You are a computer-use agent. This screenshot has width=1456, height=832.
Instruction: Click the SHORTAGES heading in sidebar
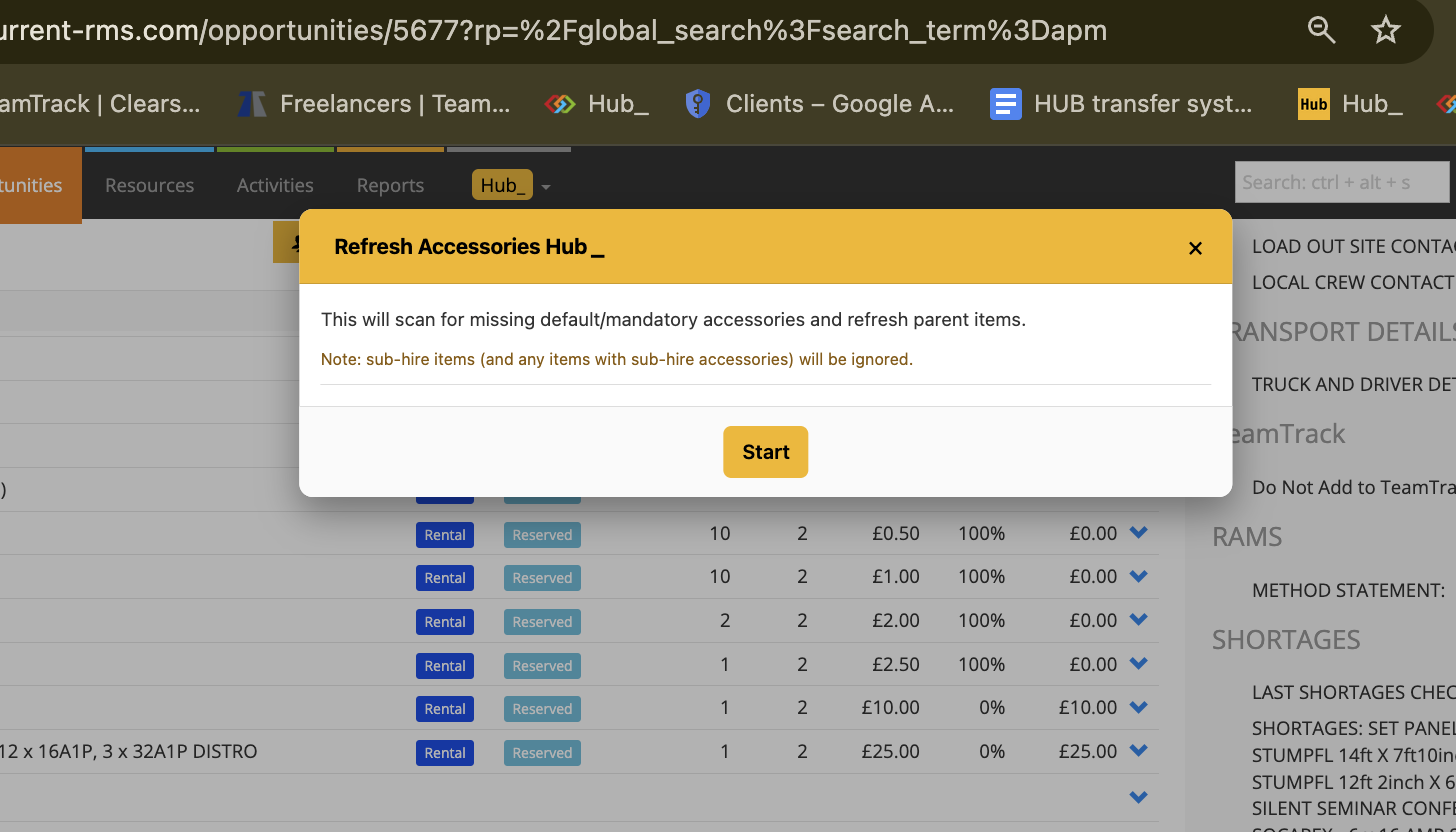(x=1286, y=640)
